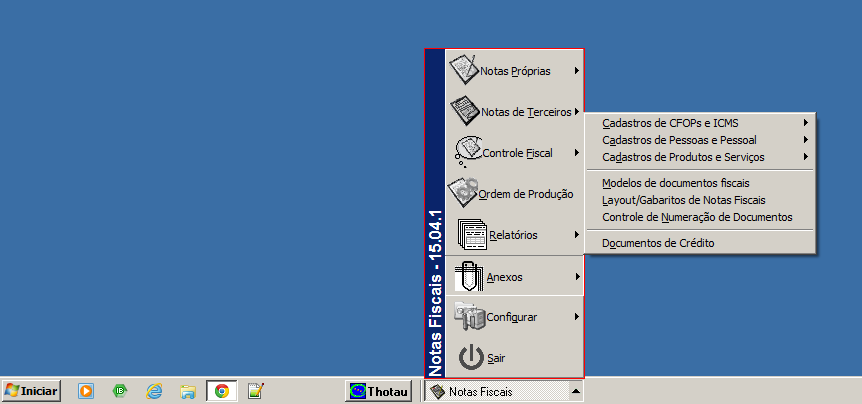Switch to the Thotau taskbar button

point(379,391)
